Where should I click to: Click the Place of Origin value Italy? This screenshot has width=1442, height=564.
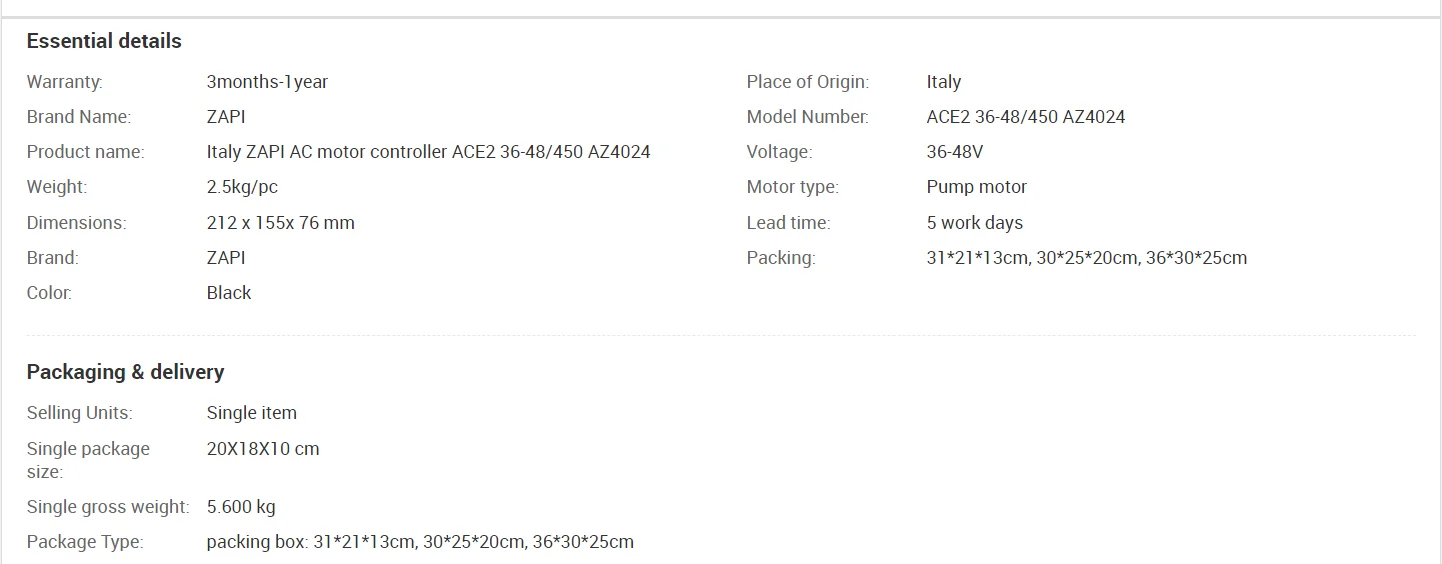point(944,82)
